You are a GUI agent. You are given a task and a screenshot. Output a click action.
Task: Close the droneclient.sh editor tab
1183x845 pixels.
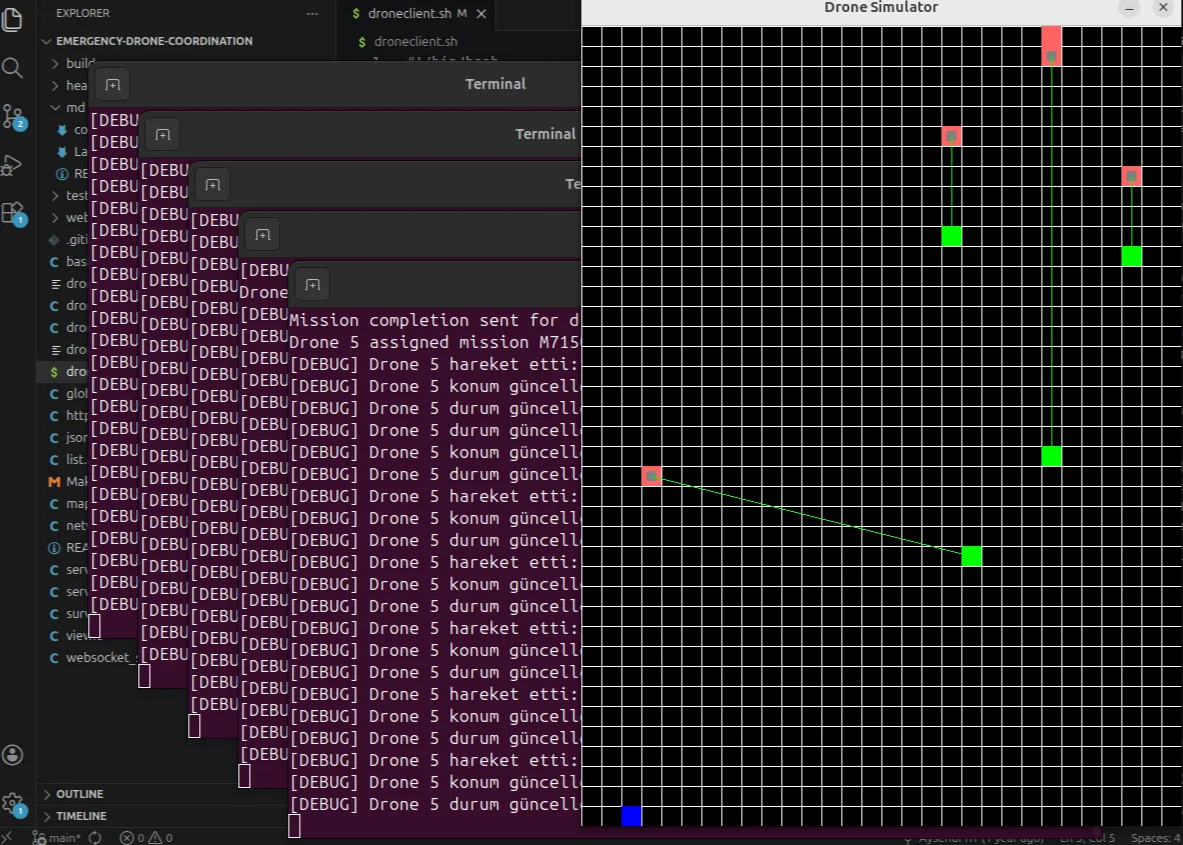(481, 14)
